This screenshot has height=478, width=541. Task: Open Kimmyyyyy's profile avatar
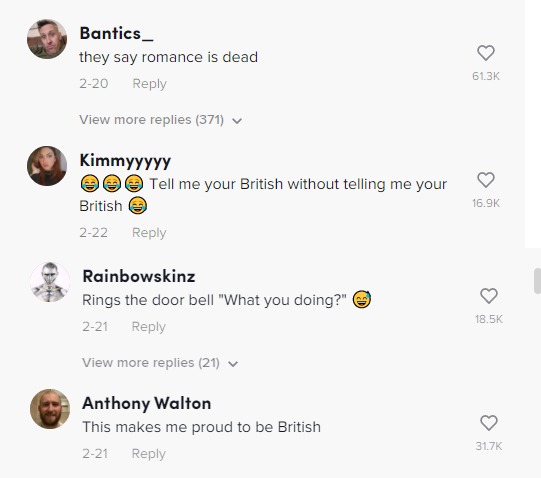47,166
